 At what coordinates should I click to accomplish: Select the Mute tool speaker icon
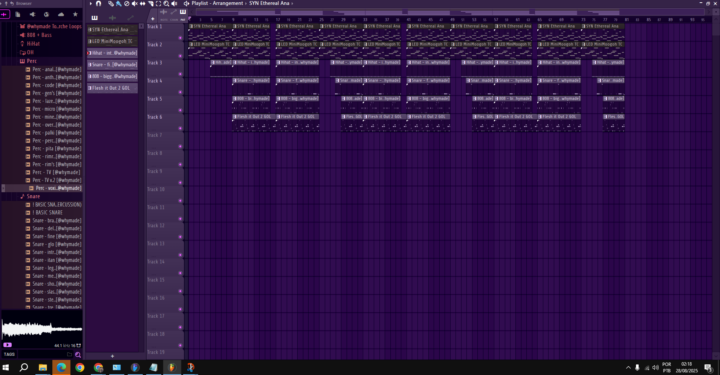point(135,3)
